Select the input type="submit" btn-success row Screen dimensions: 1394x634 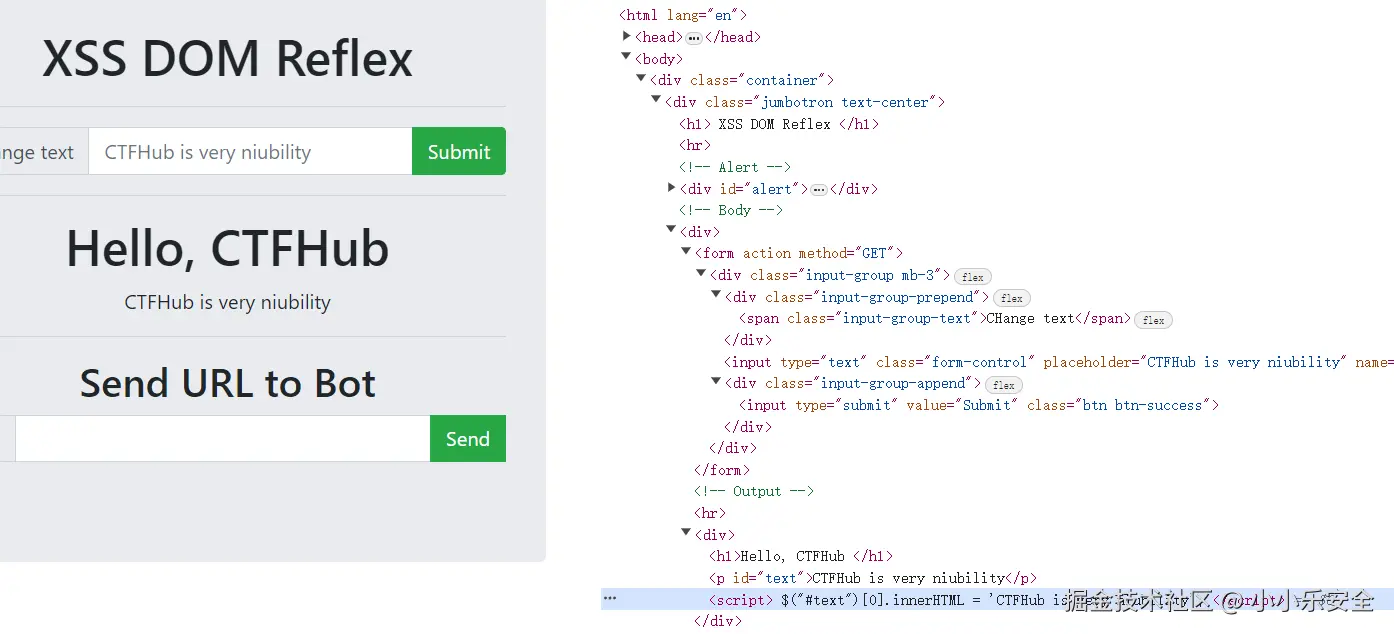[x=979, y=405]
